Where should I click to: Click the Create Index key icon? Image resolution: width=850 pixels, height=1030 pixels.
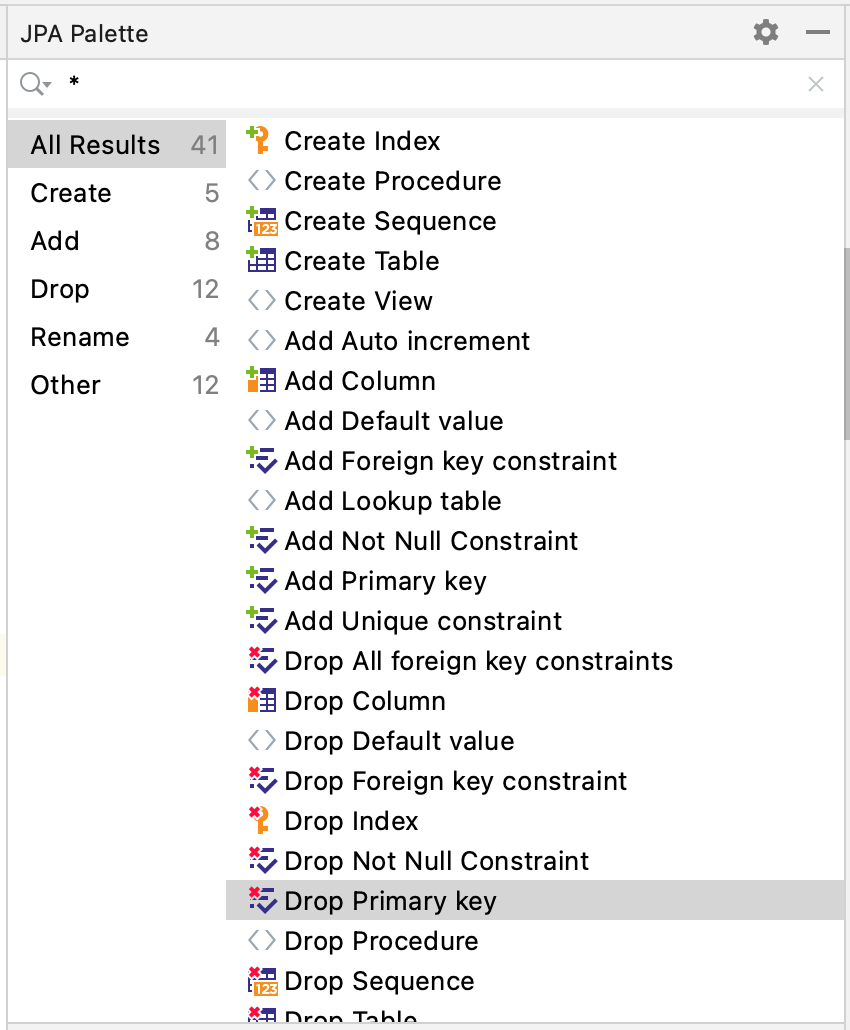[x=261, y=141]
